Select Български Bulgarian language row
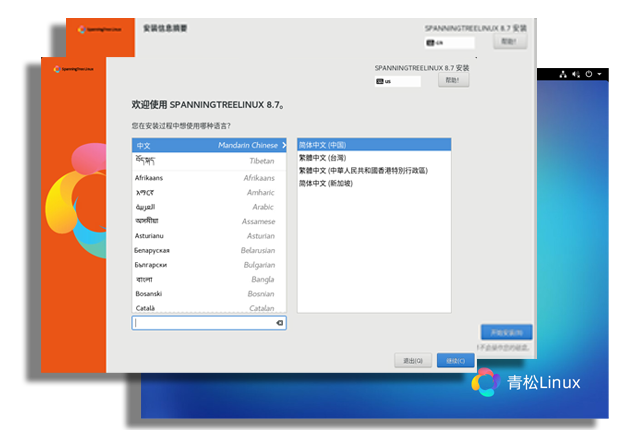The width and height of the screenshot is (624, 430). [209, 265]
